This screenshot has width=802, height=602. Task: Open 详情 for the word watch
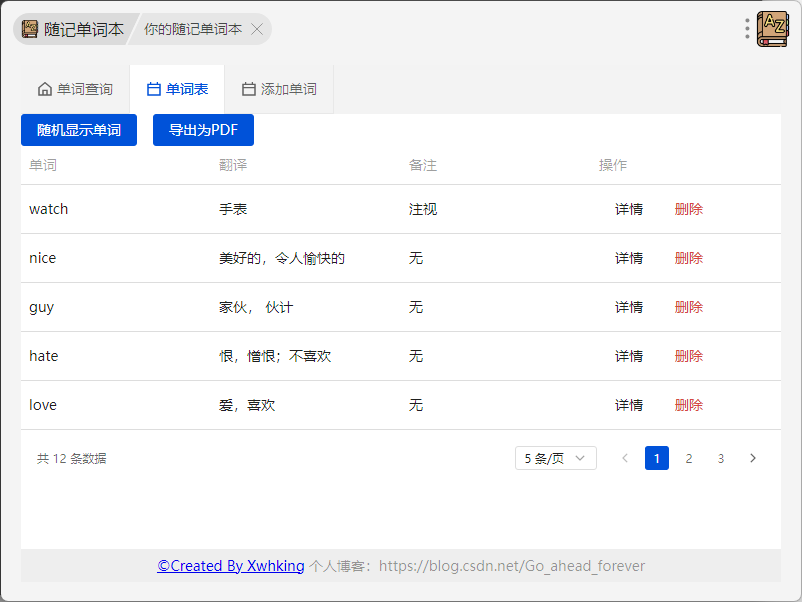point(629,209)
